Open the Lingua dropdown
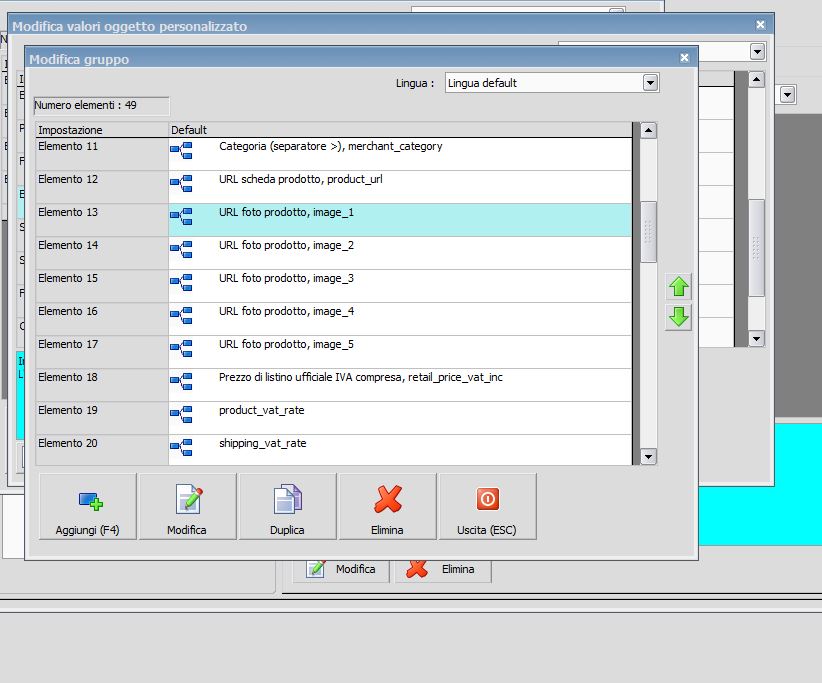This screenshot has height=683, width=822. coord(650,83)
